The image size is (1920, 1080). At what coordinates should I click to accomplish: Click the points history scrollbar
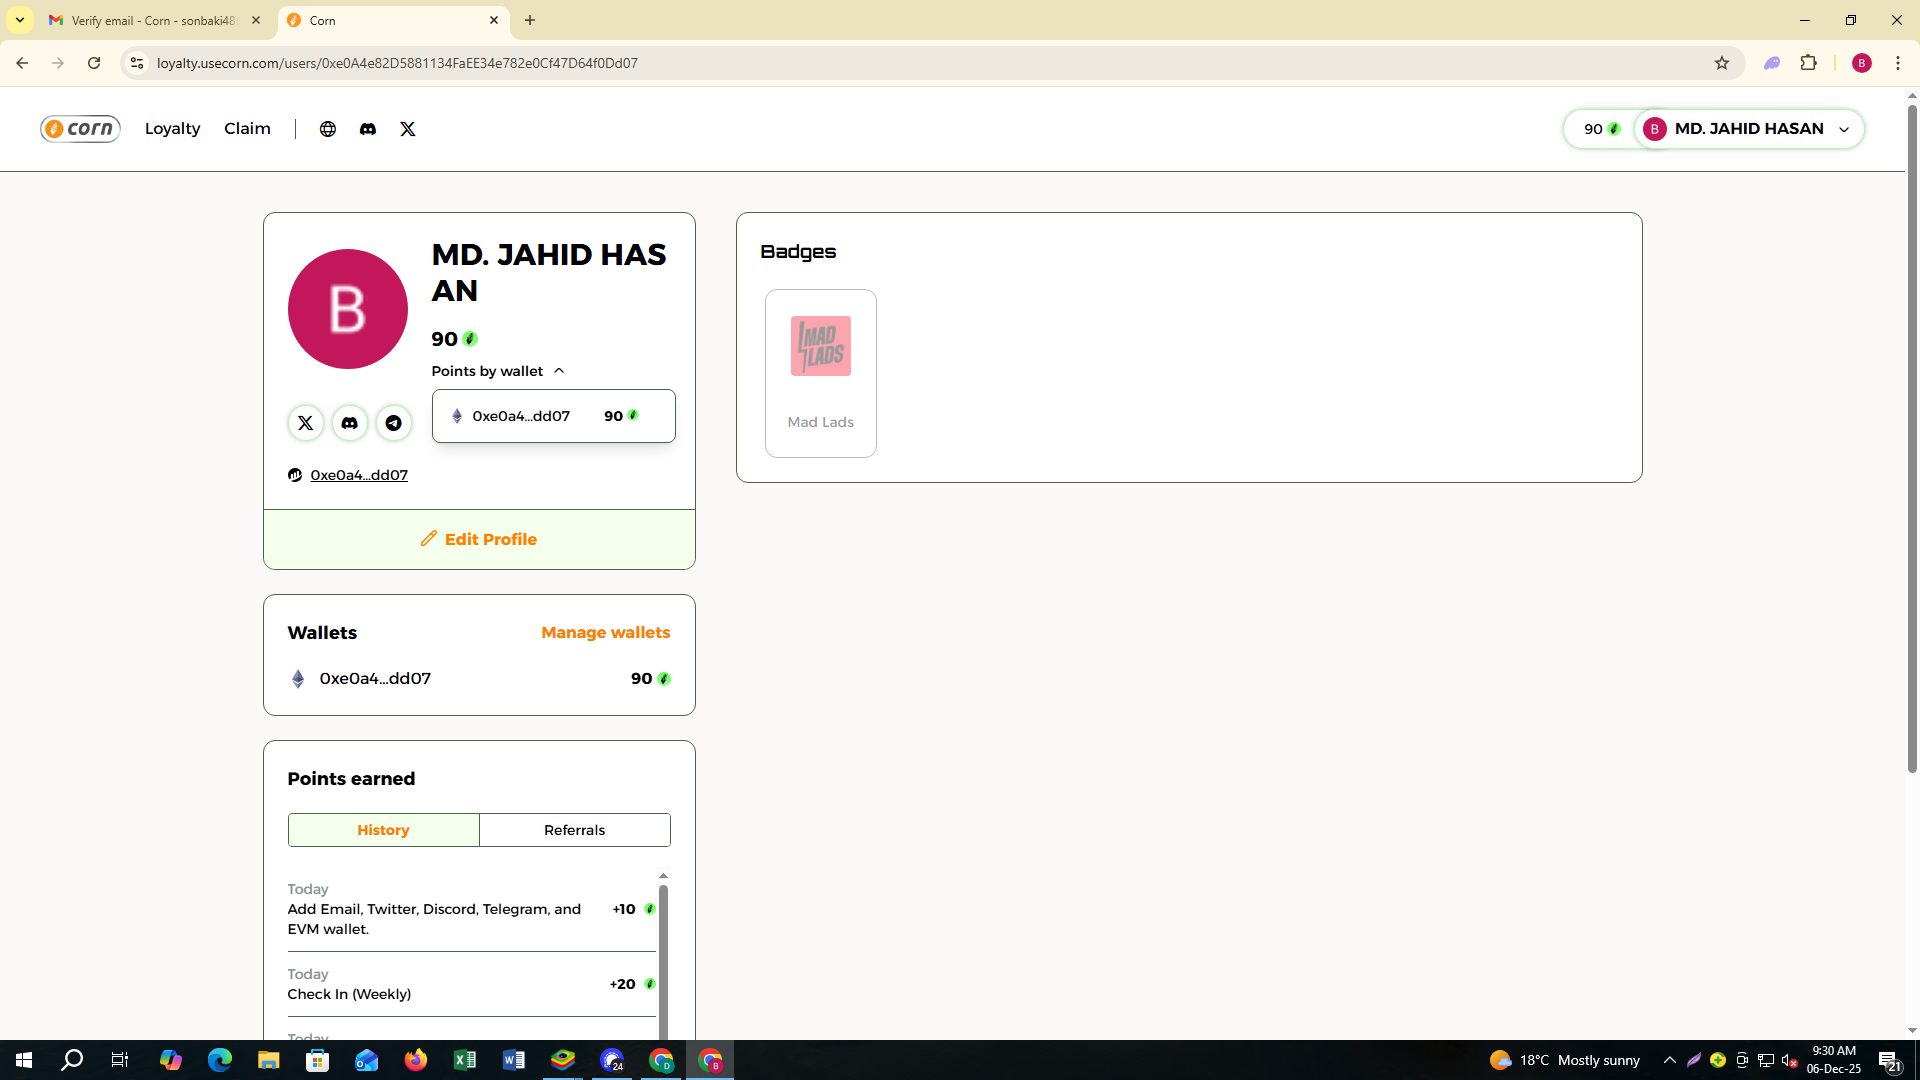coord(663,960)
